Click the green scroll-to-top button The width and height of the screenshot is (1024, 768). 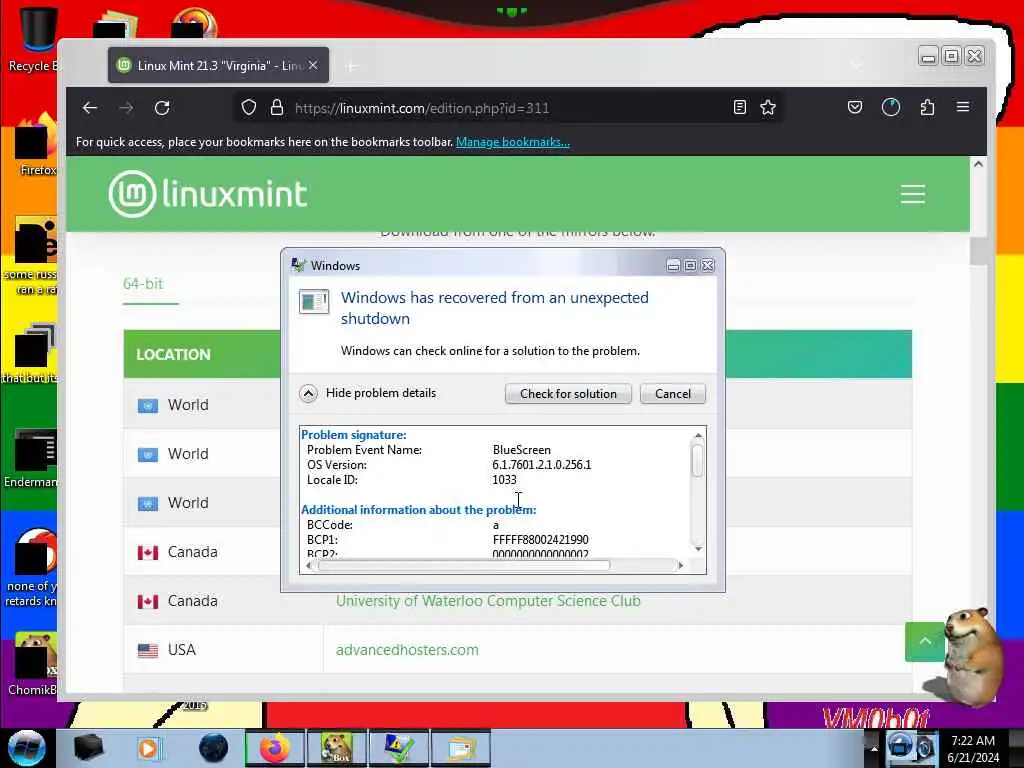[925, 641]
